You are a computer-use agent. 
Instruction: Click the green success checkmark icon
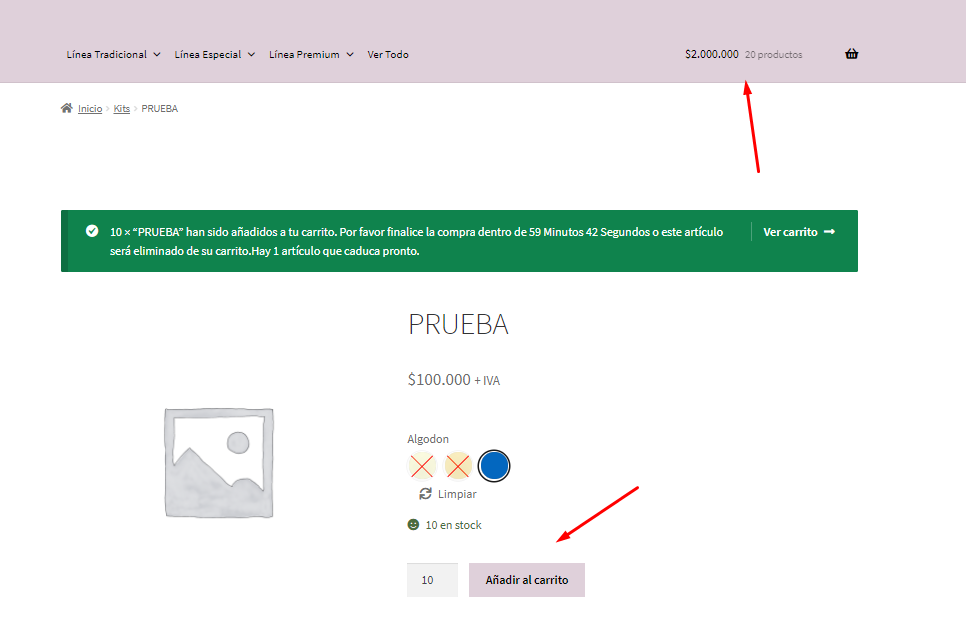tap(92, 231)
